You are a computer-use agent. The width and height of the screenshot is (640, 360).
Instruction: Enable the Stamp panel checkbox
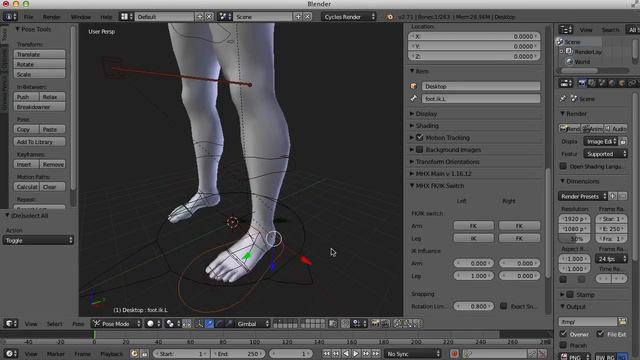coord(570,294)
